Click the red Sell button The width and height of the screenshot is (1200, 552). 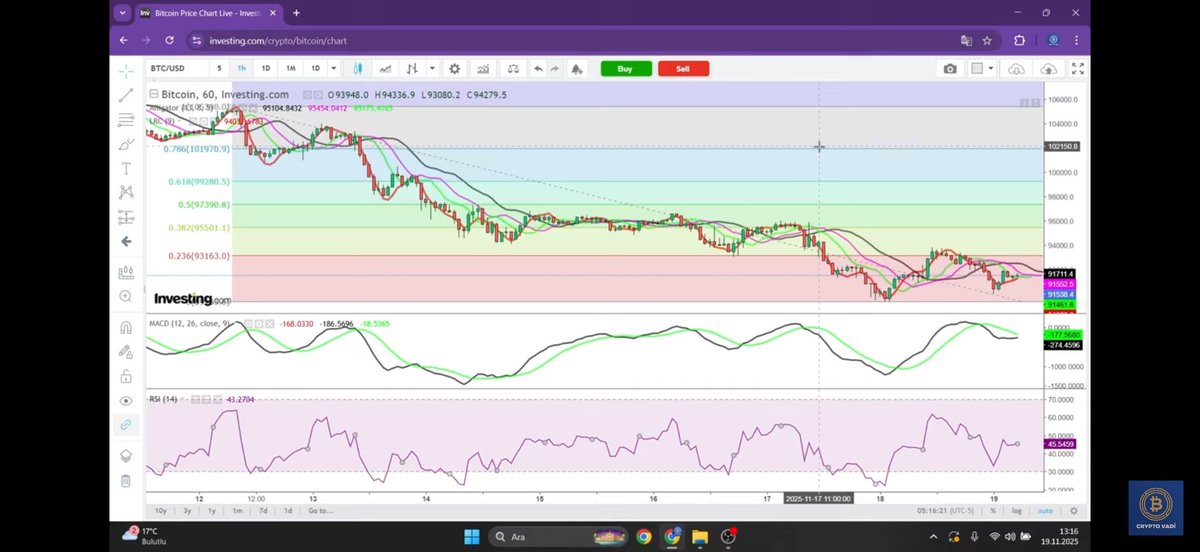point(683,68)
